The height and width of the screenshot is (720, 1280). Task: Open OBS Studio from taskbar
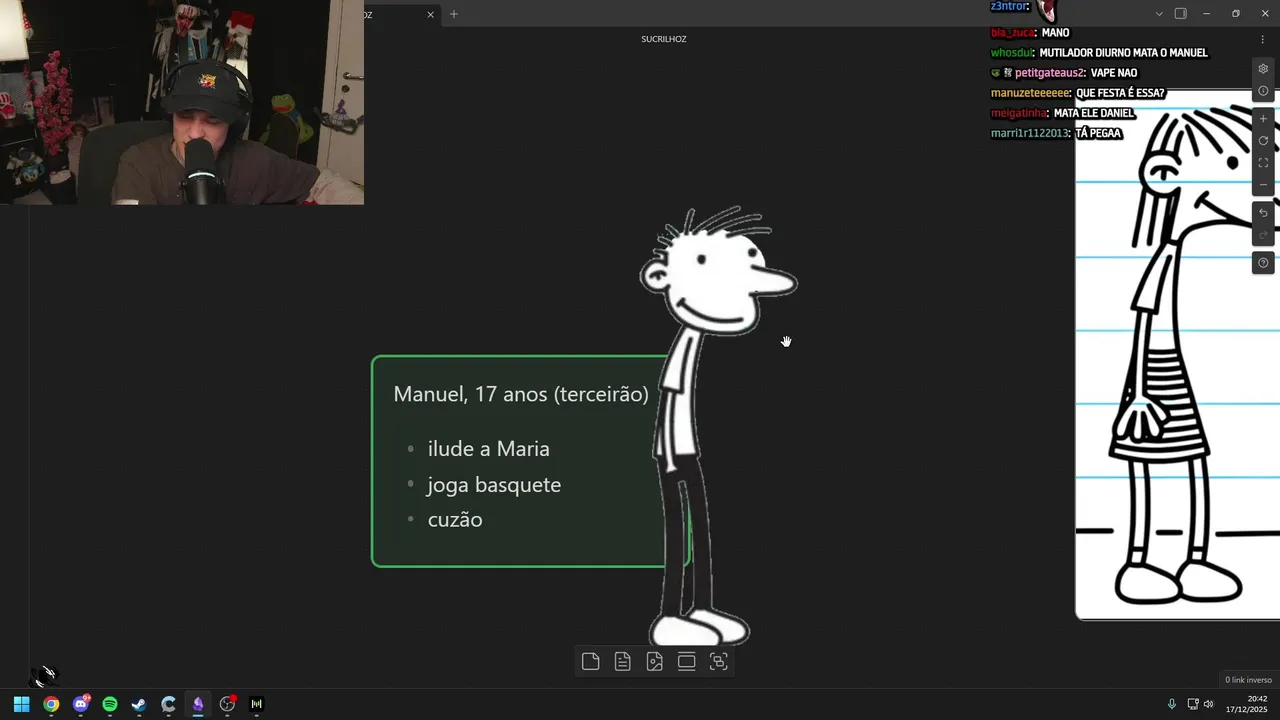227,704
